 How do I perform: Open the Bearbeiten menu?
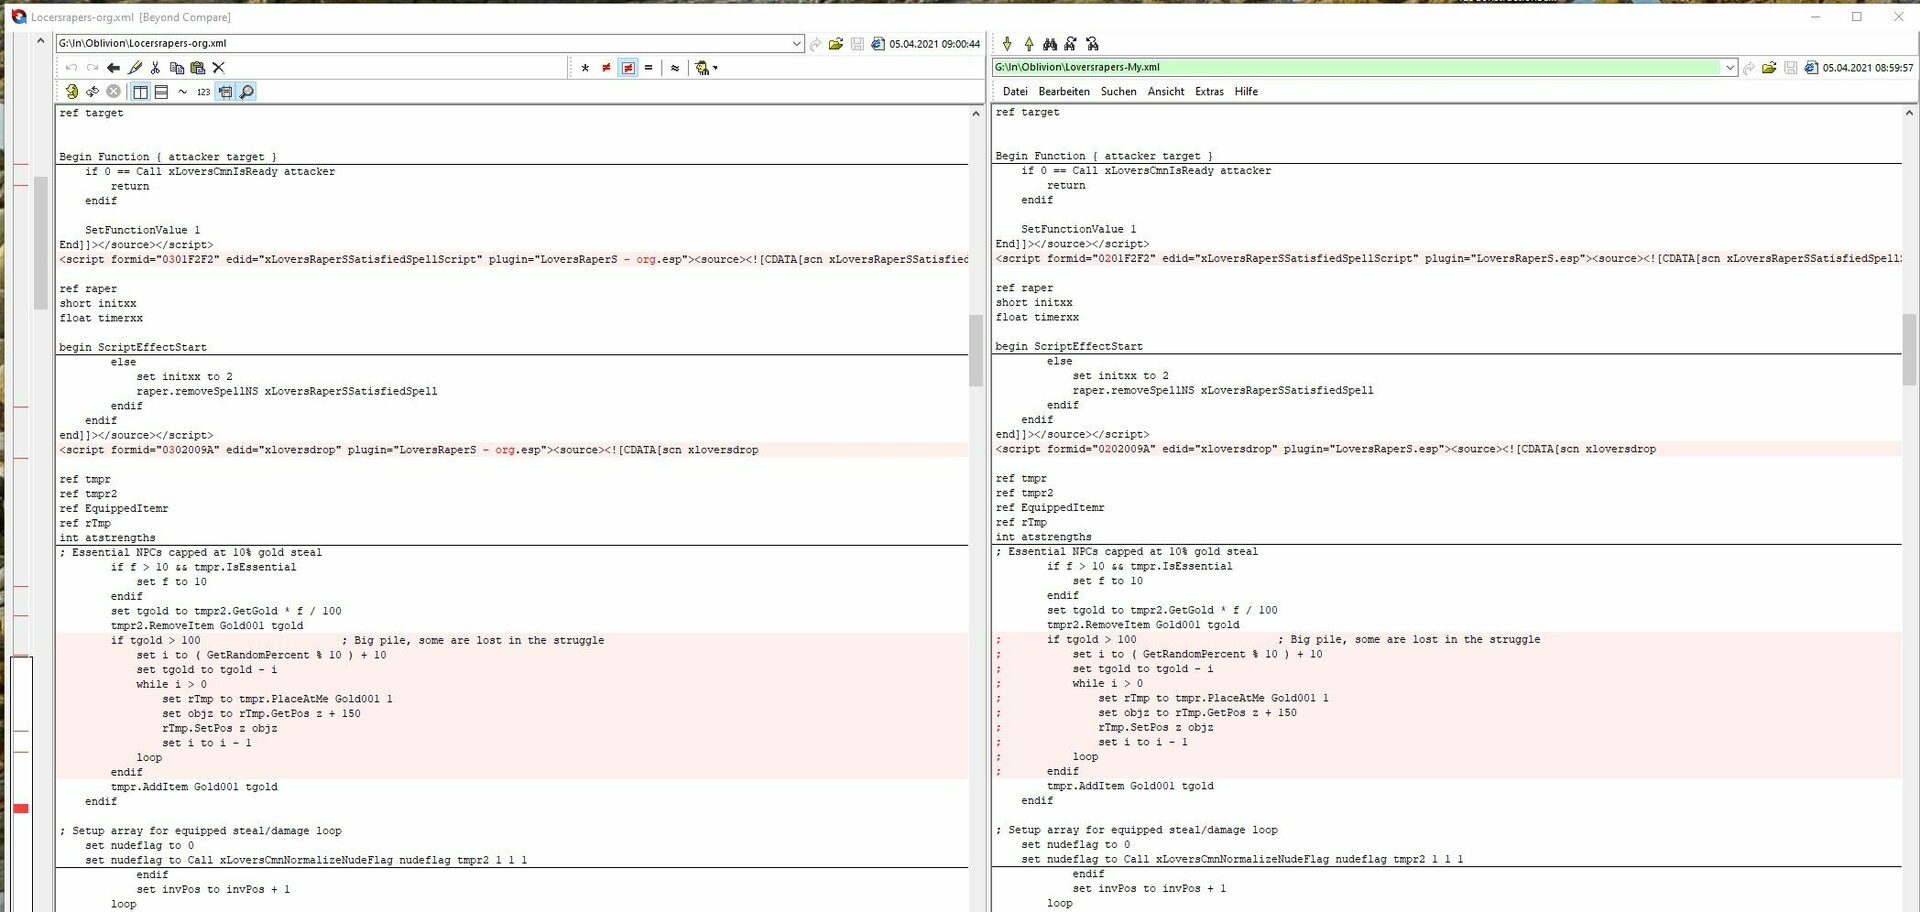pyautogui.click(x=1064, y=91)
